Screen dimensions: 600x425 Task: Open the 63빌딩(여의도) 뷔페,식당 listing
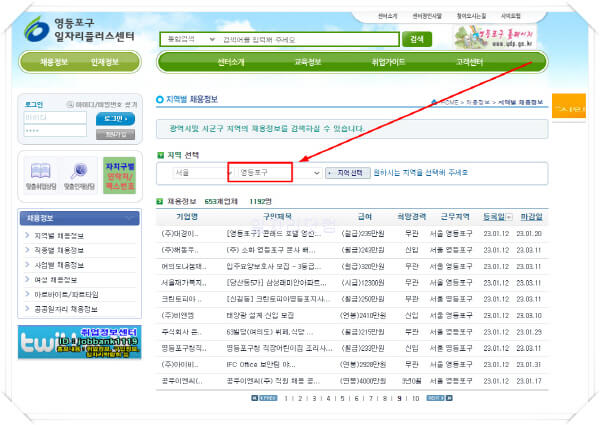pos(270,332)
